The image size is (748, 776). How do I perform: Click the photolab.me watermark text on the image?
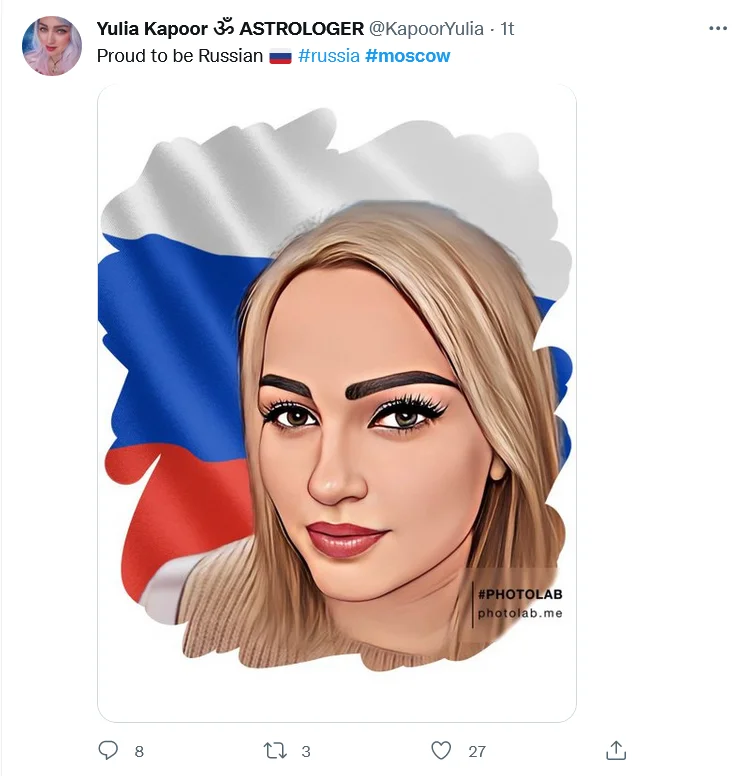point(519,613)
